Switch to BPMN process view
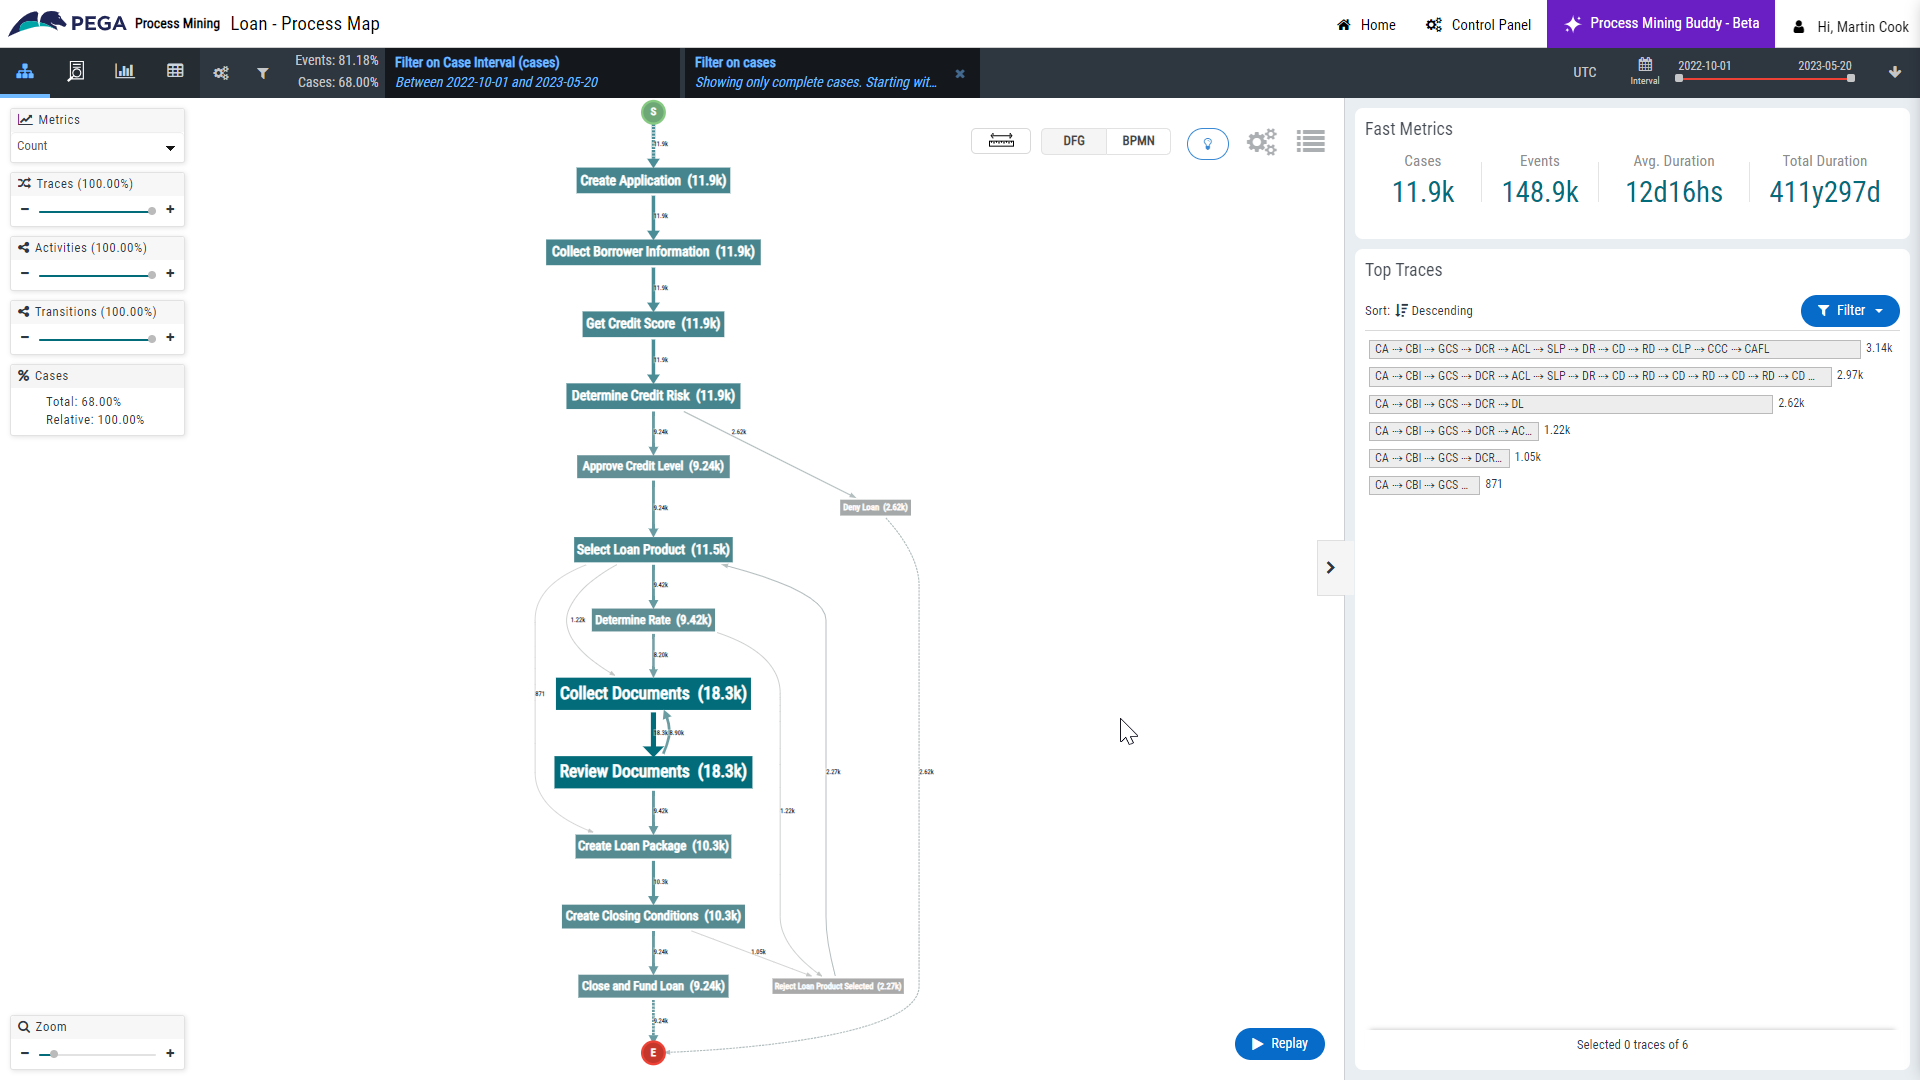 coord(1138,141)
